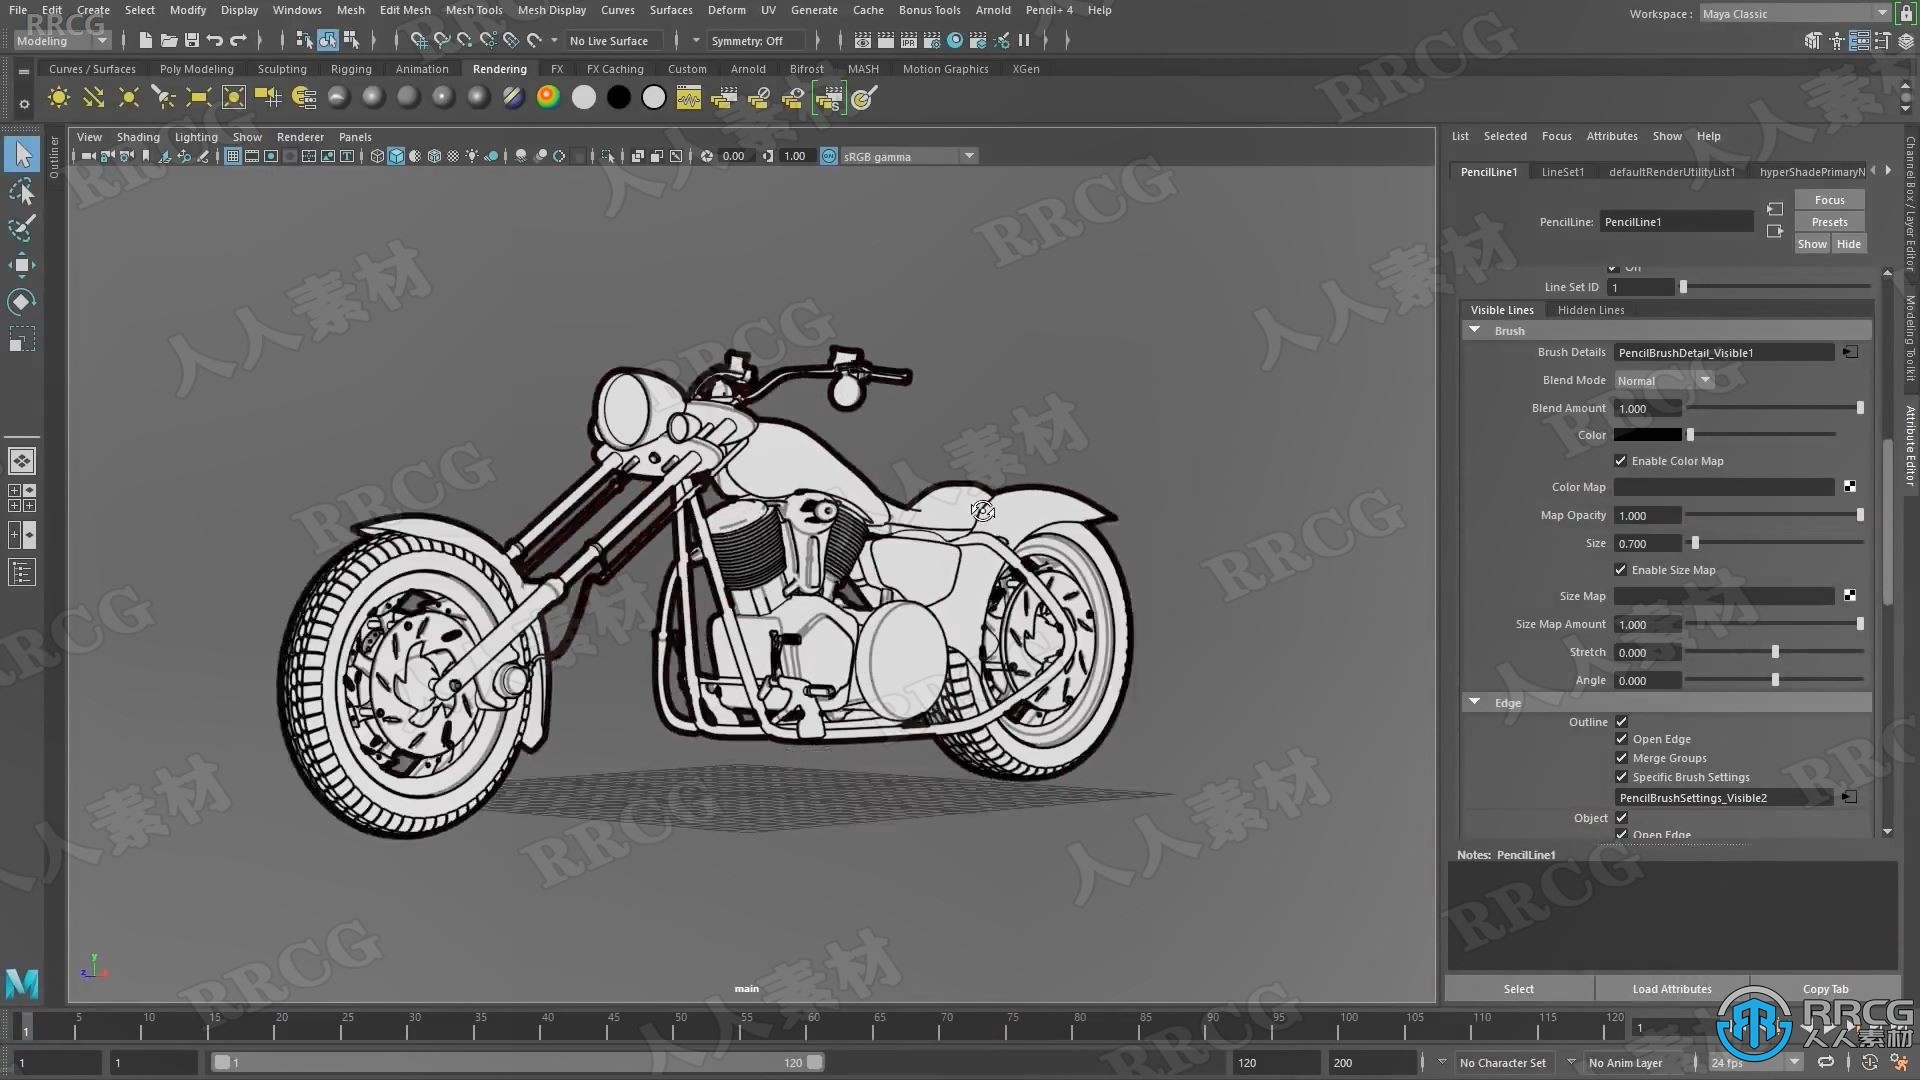Open the LineSet1 attribute tab
This screenshot has width=1920, height=1080.
[x=1562, y=172]
